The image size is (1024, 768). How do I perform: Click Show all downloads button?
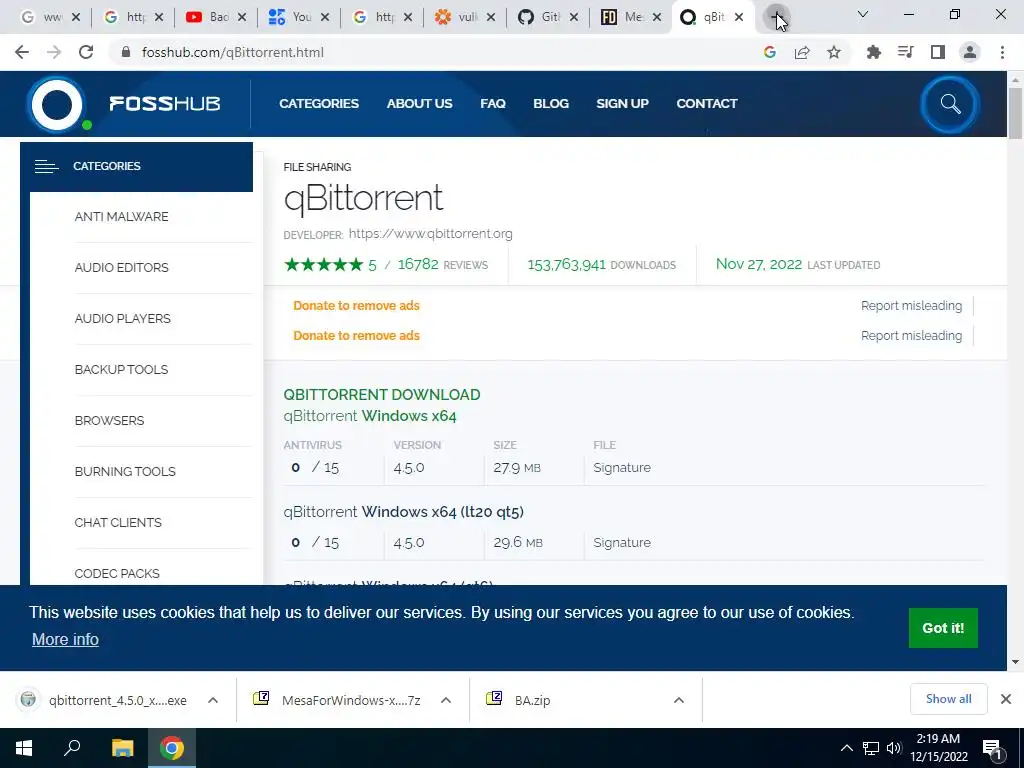coord(948,699)
